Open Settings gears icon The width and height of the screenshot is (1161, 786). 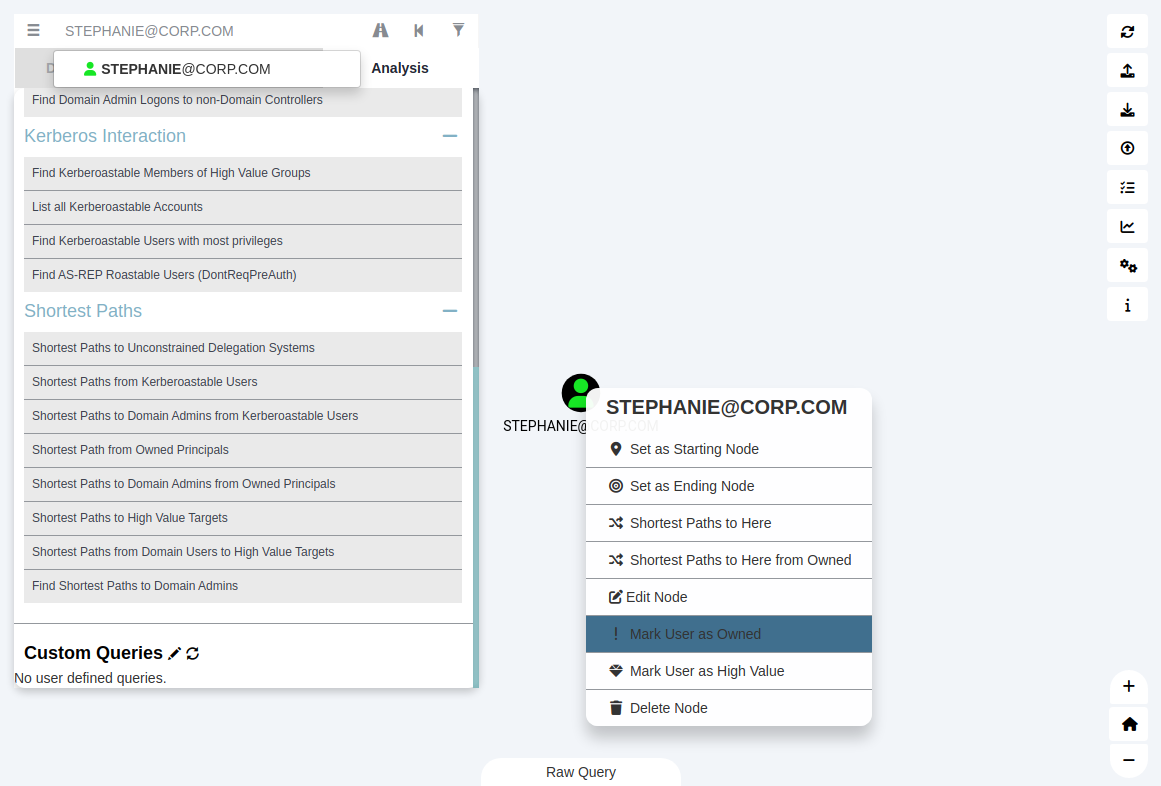coord(1127,265)
